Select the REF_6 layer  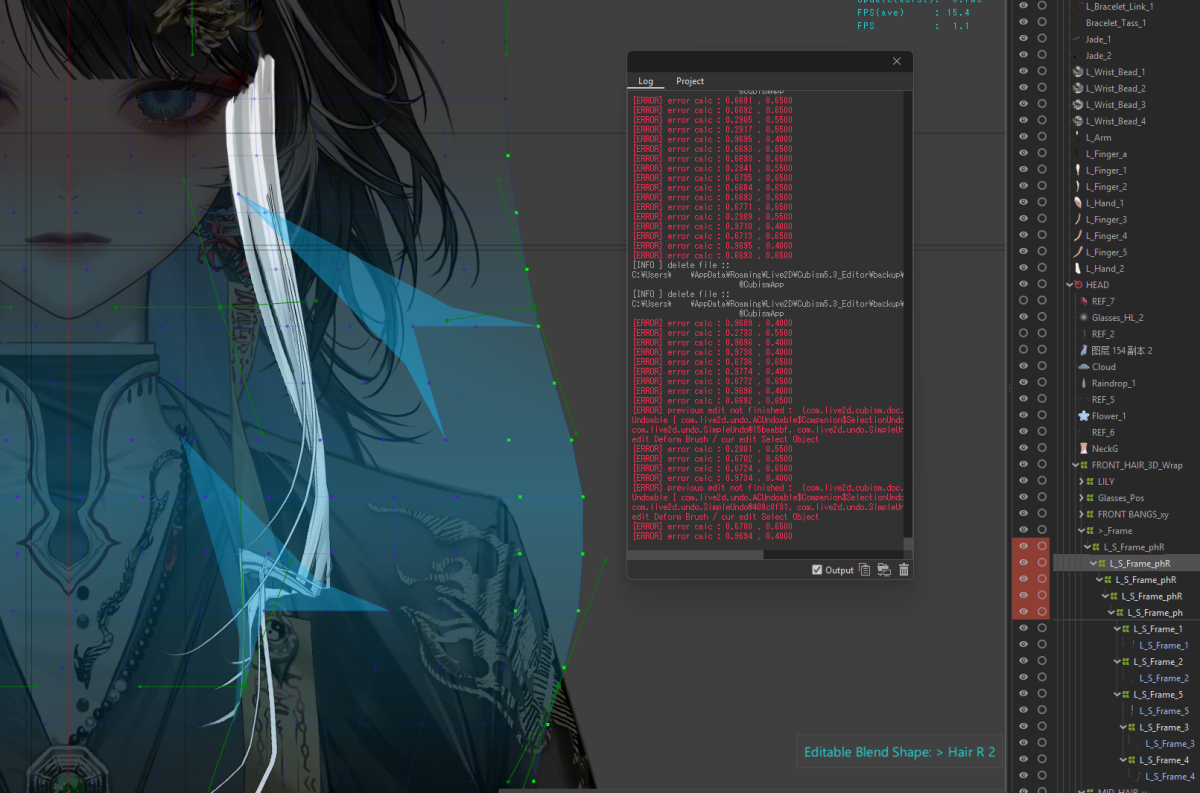(1103, 433)
